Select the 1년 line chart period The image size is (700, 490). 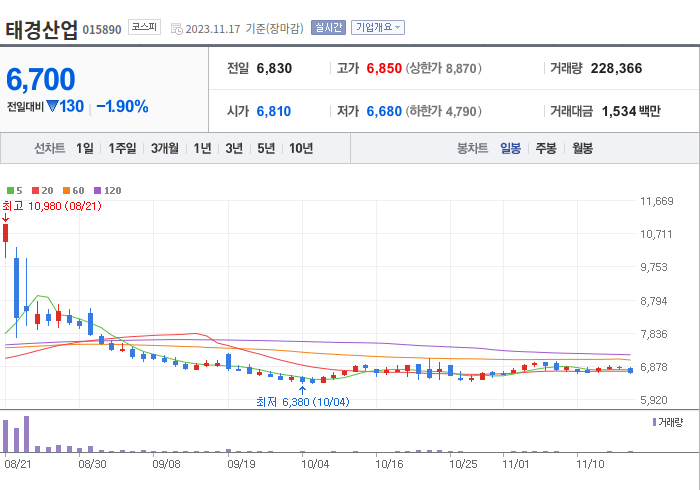point(202,148)
